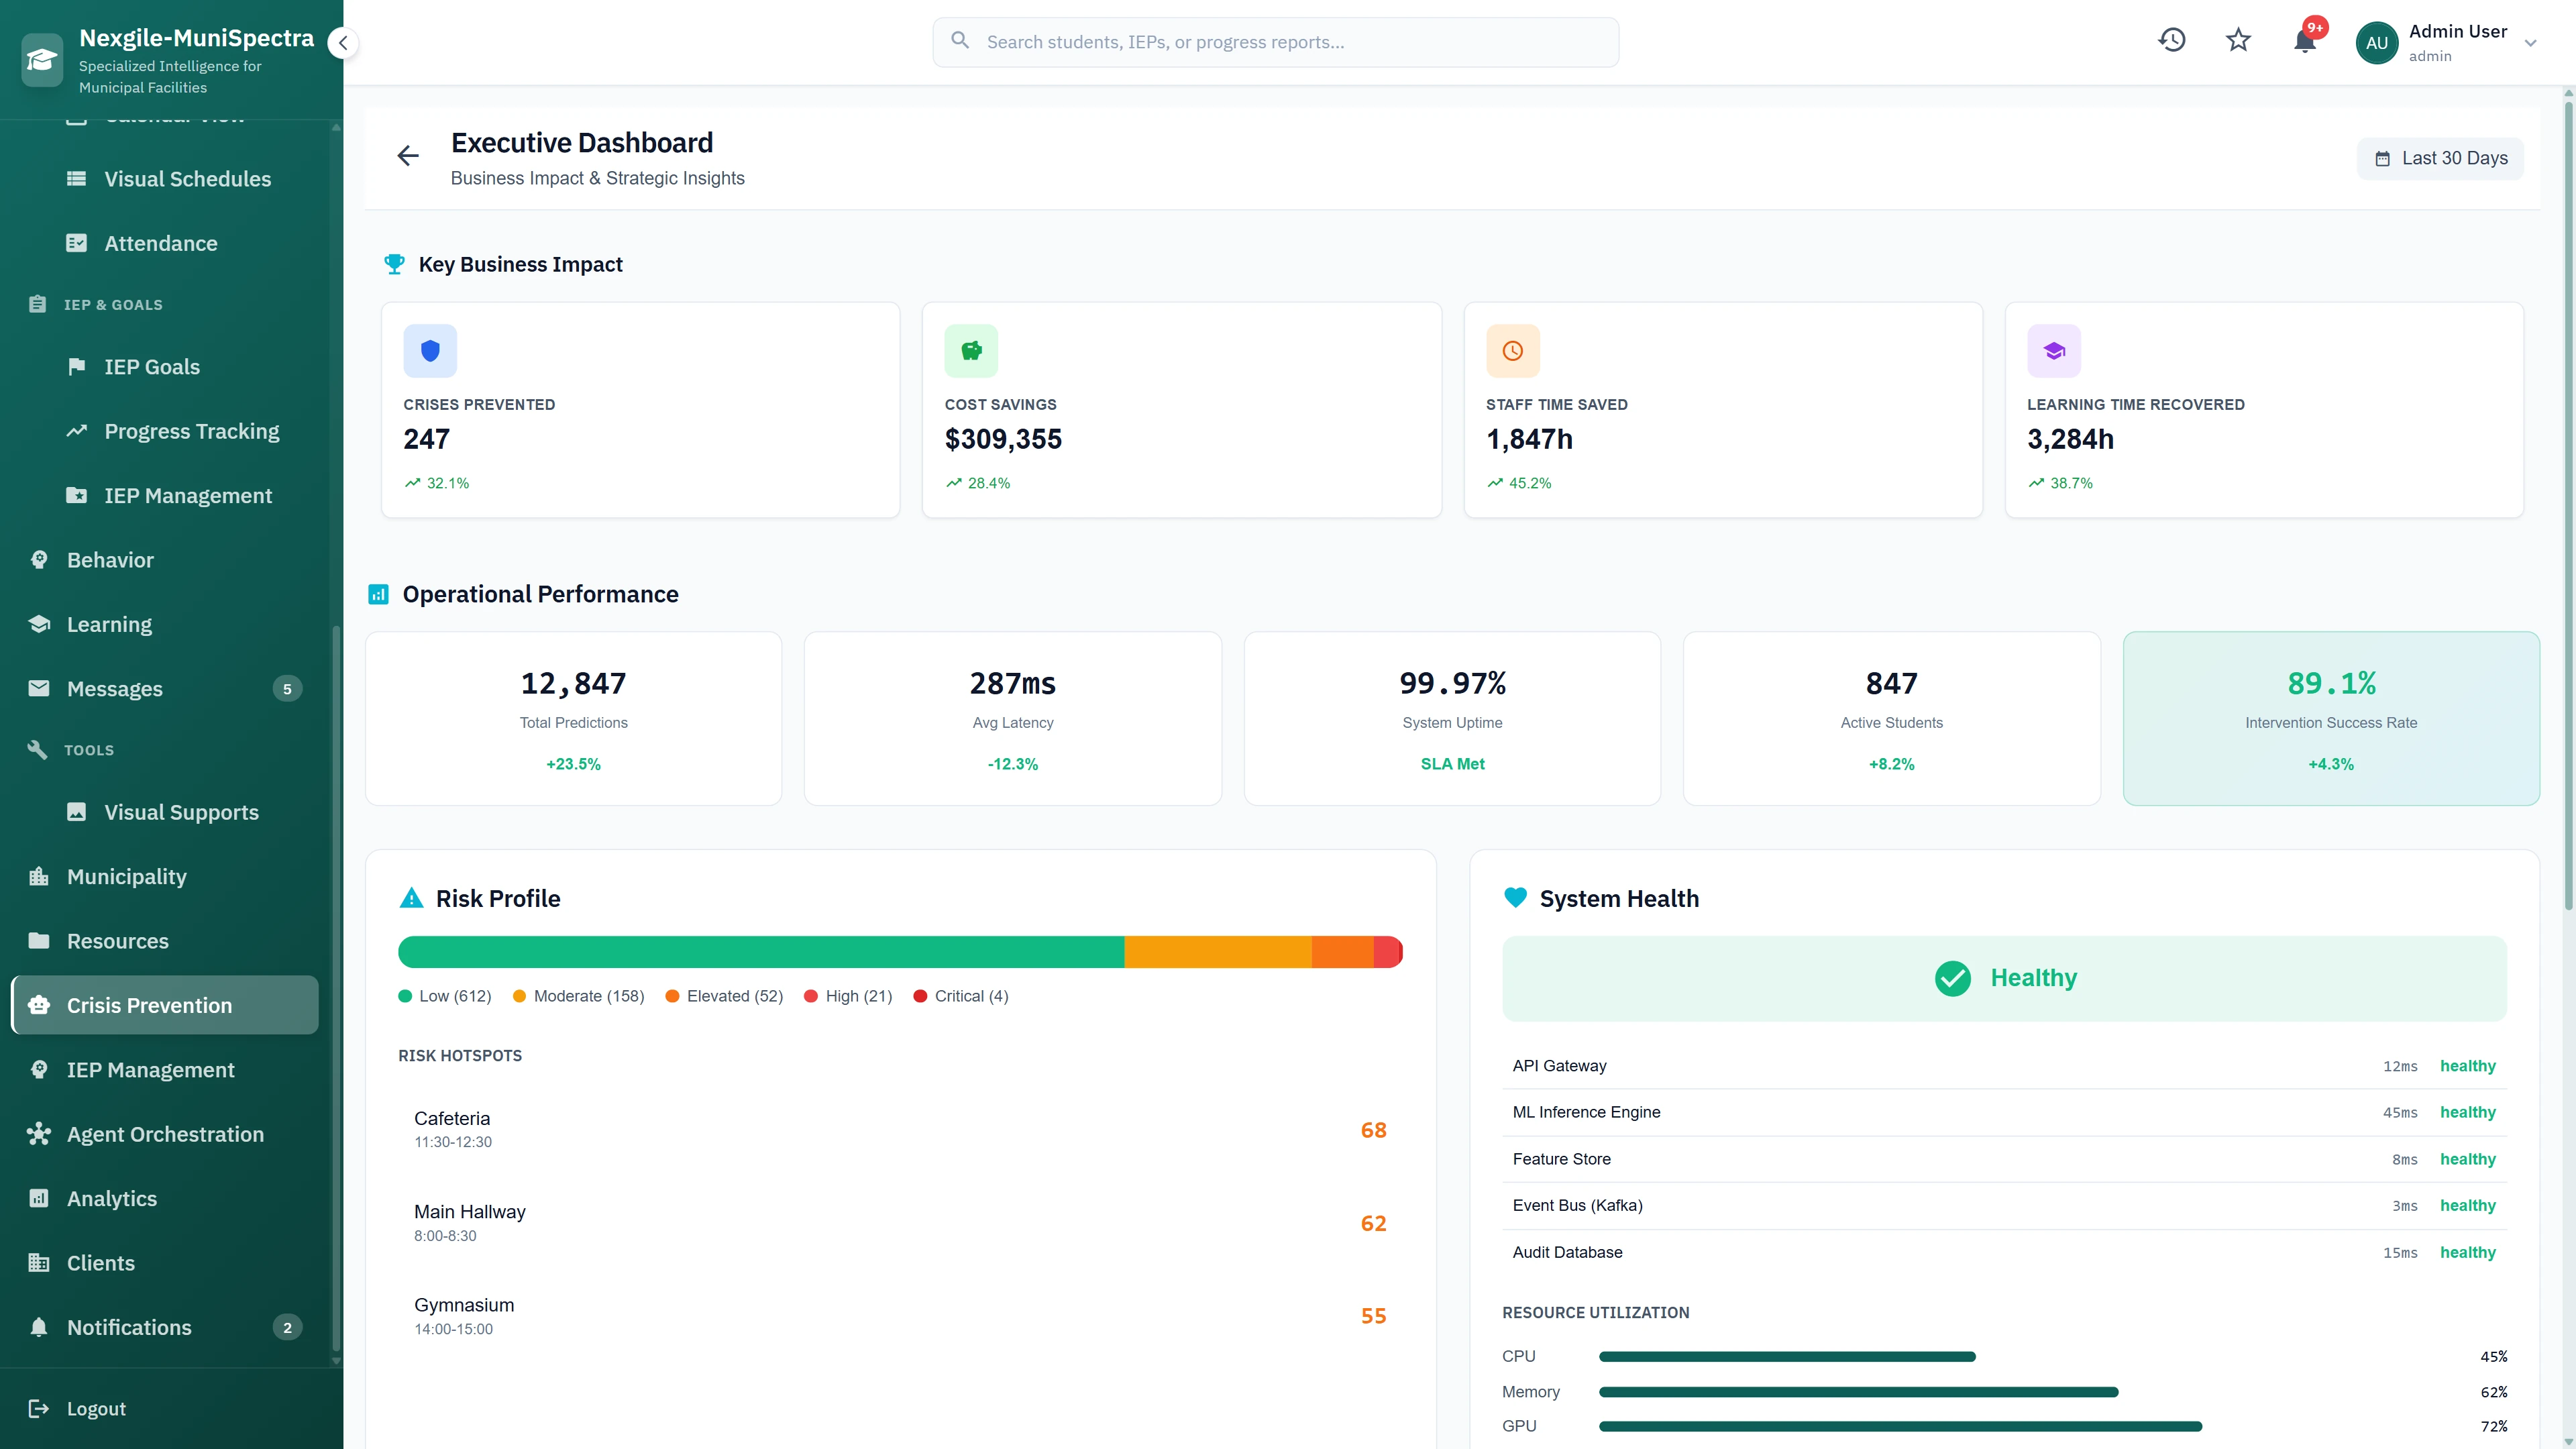Collapse the sidebar with the chevron arrow
Screen dimensions: 2576x1449
click(x=343, y=42)
